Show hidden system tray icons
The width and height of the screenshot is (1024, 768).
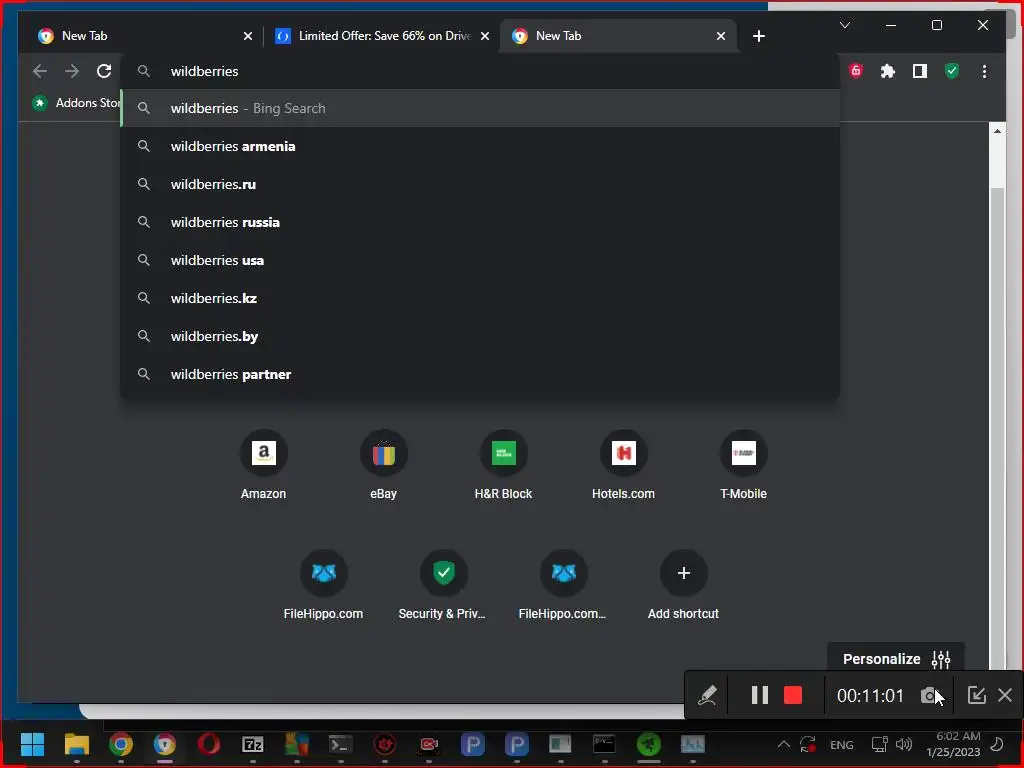pos(784,744)
